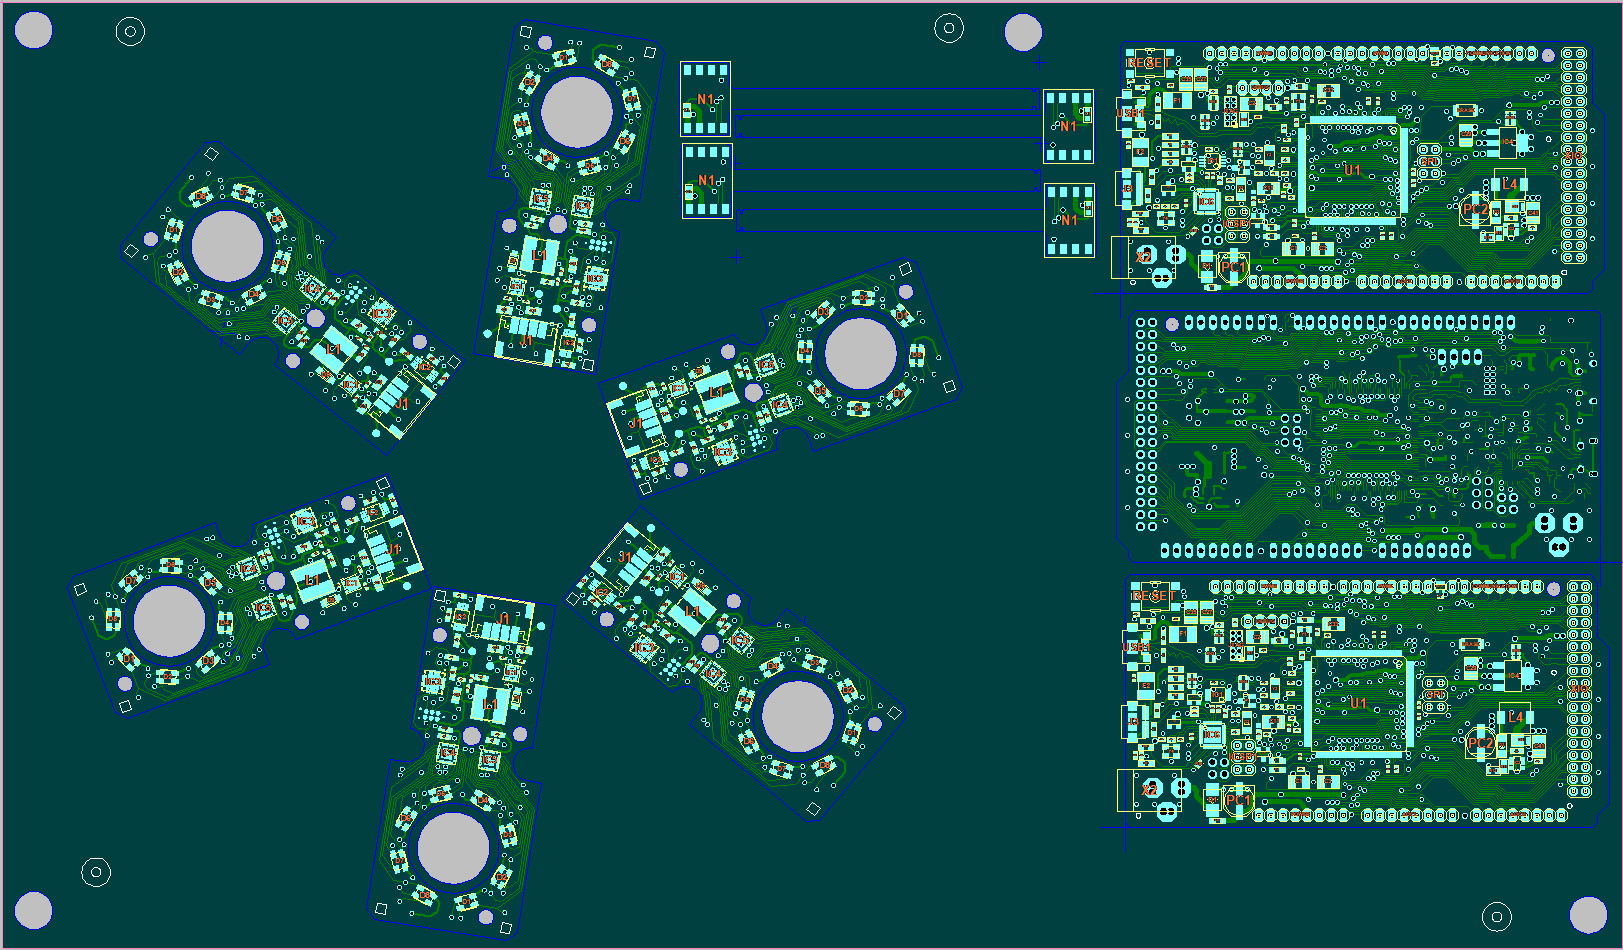Pick inductor L4 on lower controller board
Viewport: 1623px width, 950px height.
1515,717
